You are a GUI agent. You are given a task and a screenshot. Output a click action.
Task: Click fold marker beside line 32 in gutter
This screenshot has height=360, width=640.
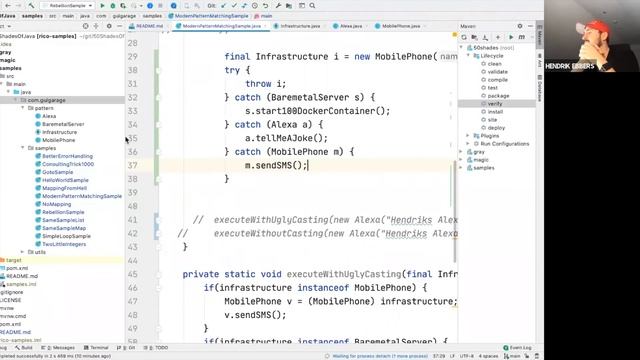[x=158, y=98]
